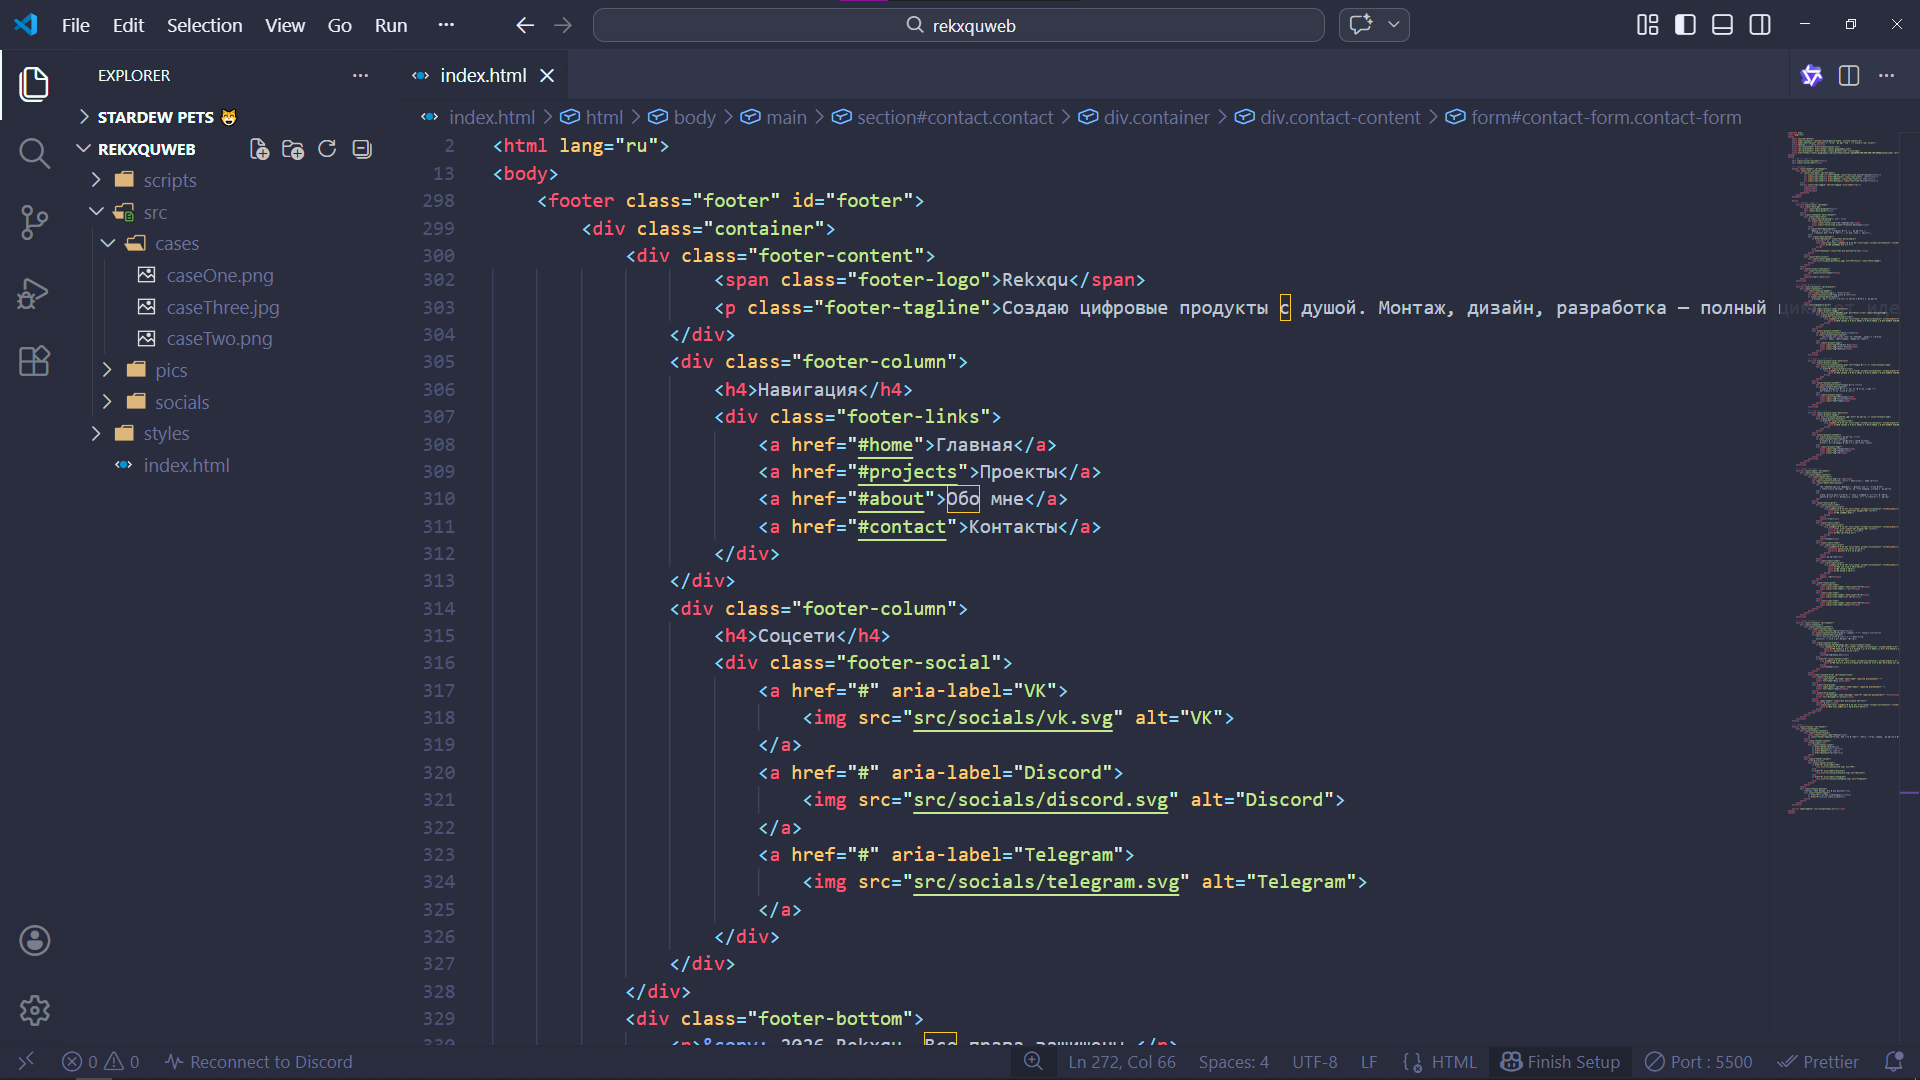Expand the scripts folder

(169, 180)
